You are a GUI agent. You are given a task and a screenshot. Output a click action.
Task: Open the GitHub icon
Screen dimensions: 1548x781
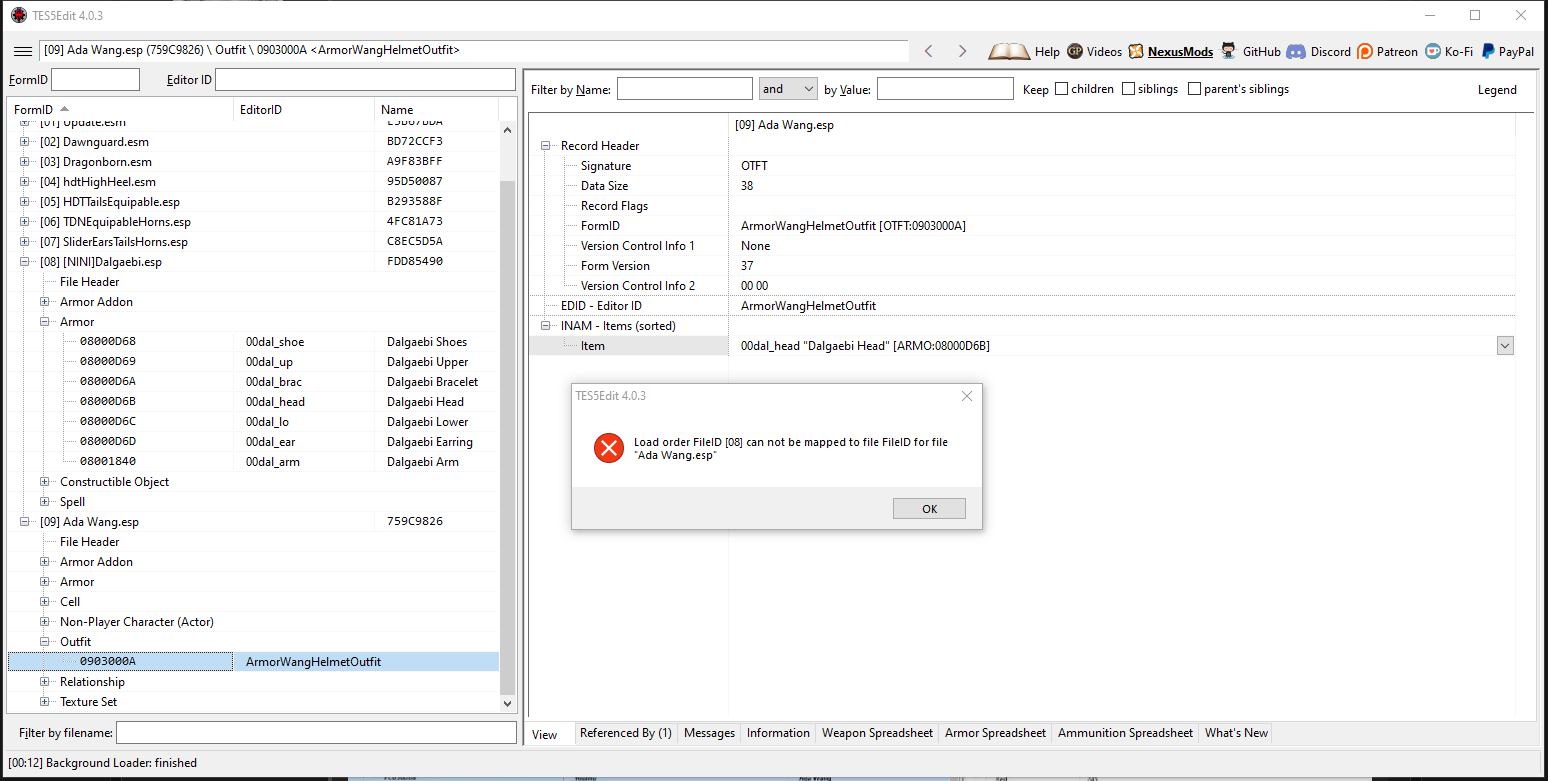click(x=1229, y=51)
